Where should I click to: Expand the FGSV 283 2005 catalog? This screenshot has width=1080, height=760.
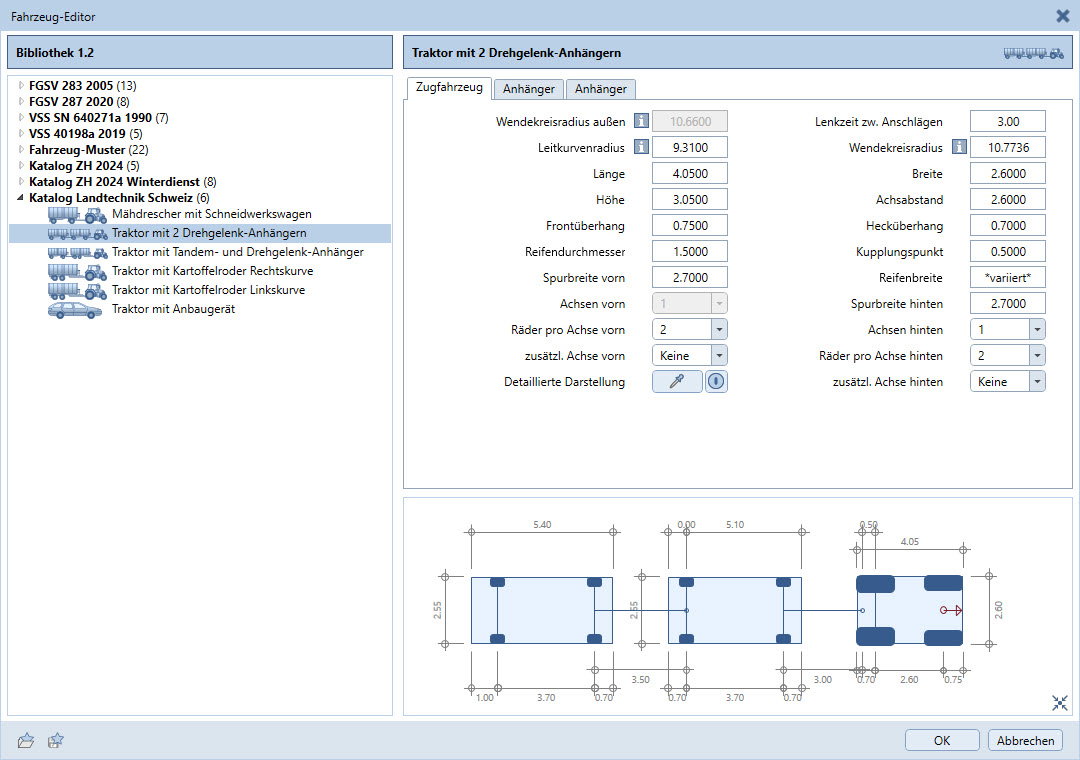21,86
